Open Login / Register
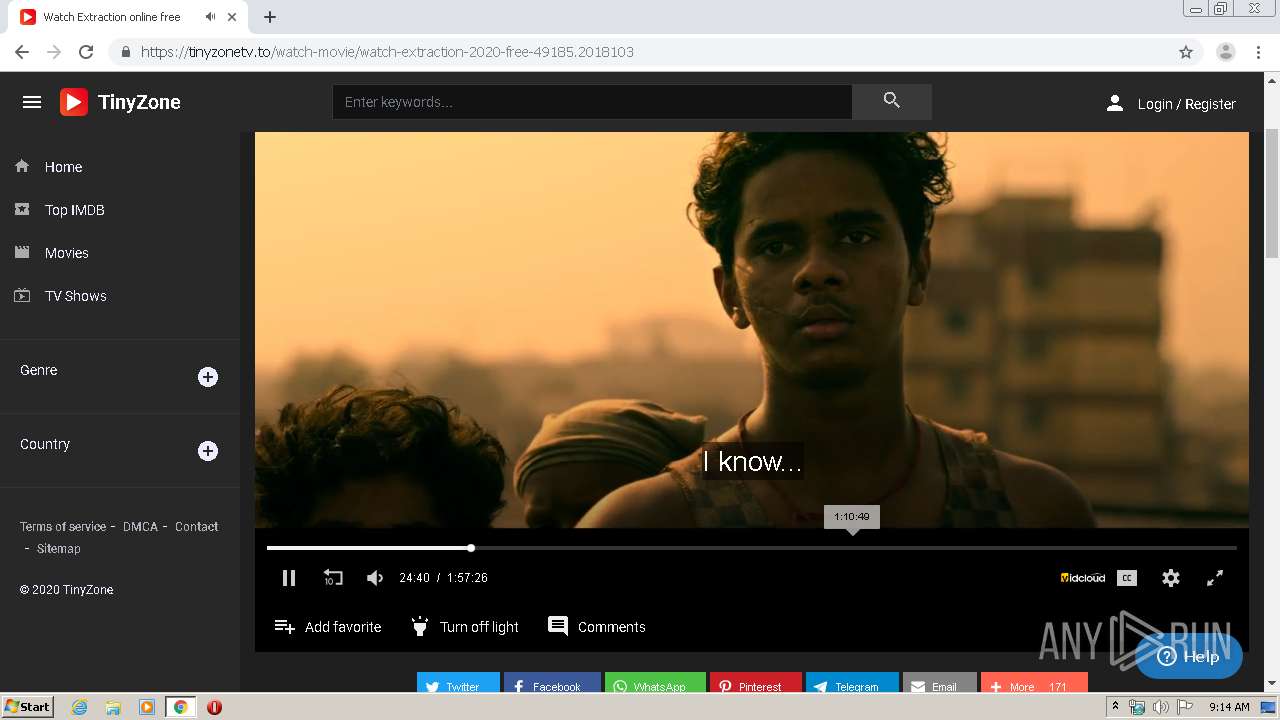 click(x=1170, y=104)
